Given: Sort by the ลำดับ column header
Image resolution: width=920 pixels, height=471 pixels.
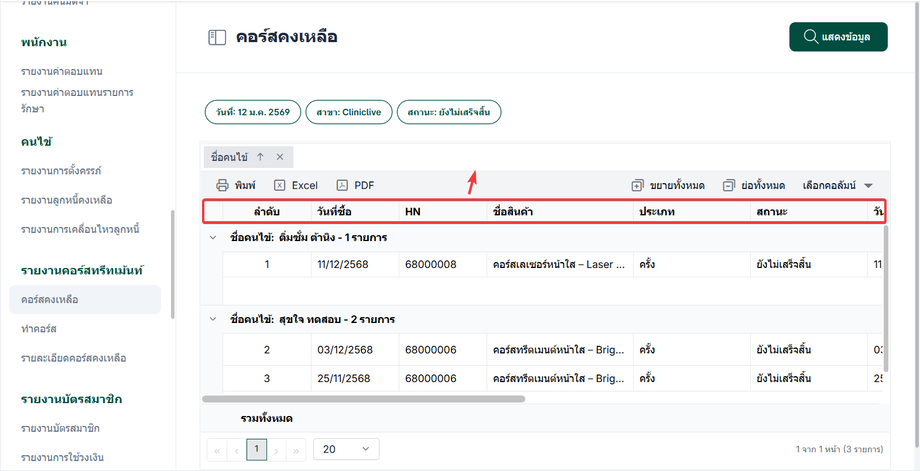Looking at the screenshot, I should click(266, 212).
